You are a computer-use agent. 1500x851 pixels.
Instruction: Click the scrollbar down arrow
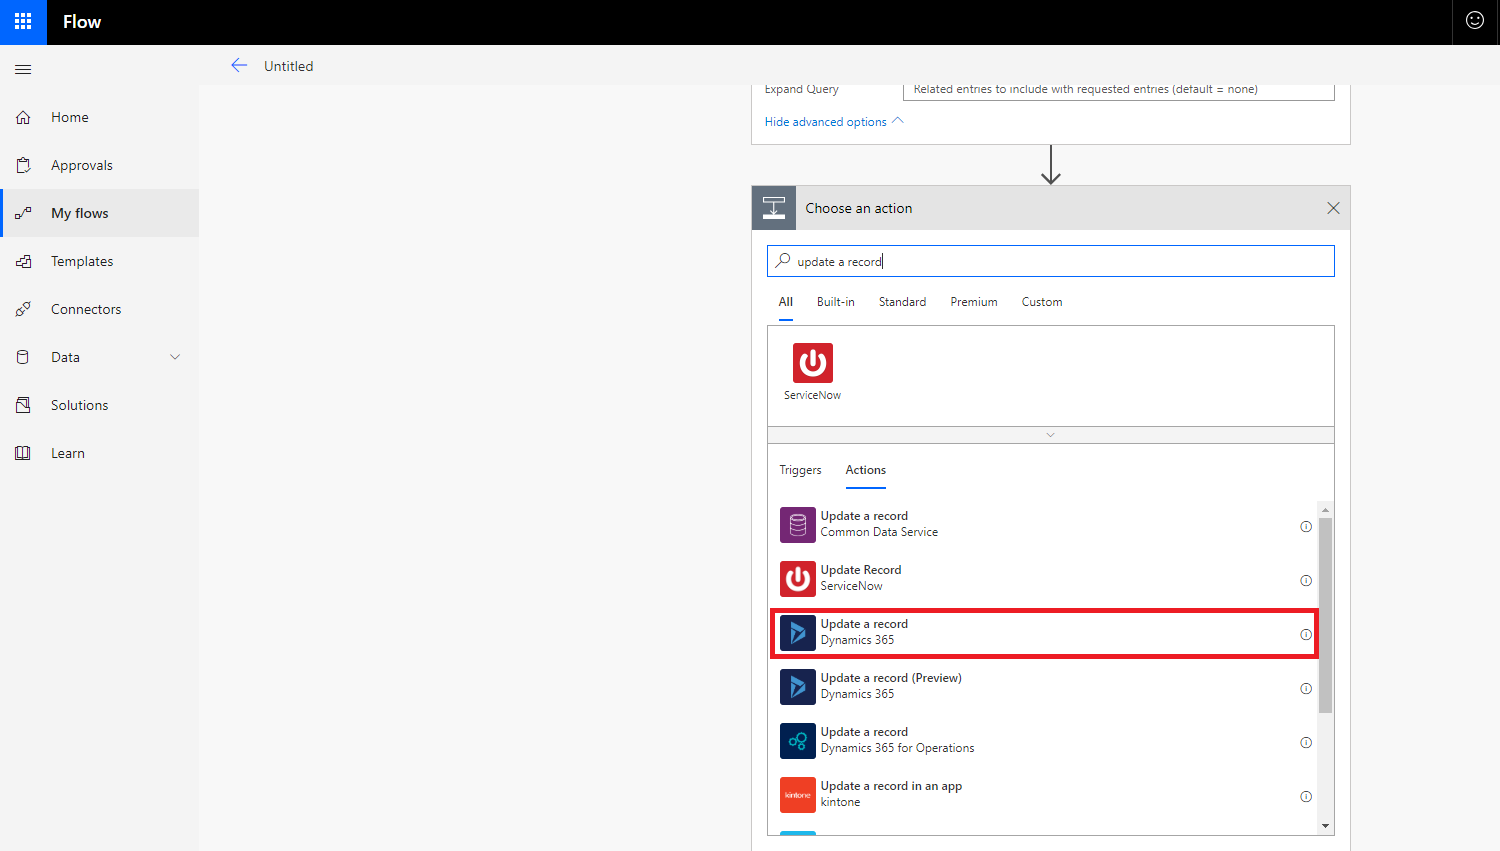point(1326,825)
